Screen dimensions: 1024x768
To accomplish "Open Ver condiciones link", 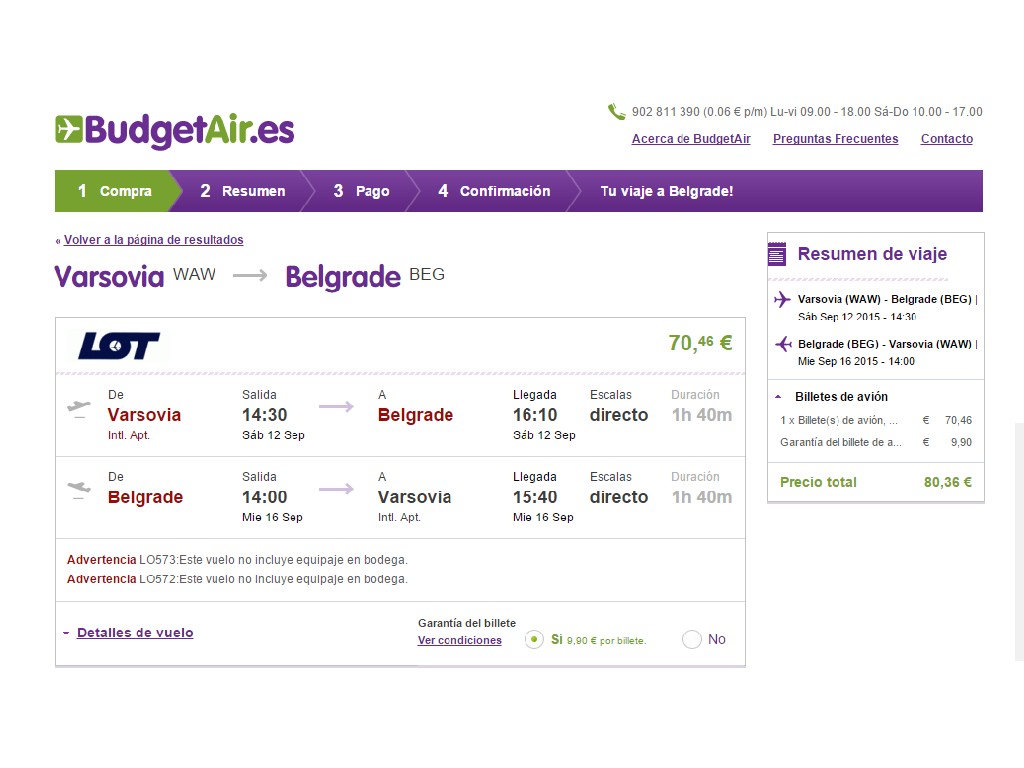I will [x=460, y=641].
